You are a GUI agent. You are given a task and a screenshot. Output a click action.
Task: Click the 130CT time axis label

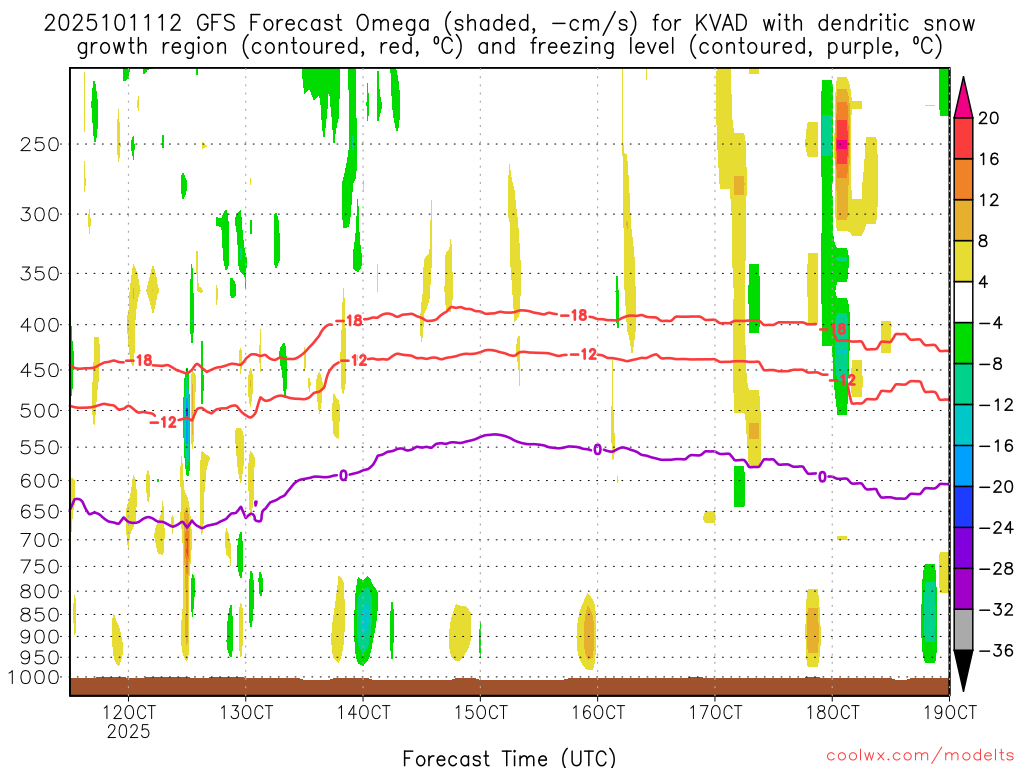[246, 712]
